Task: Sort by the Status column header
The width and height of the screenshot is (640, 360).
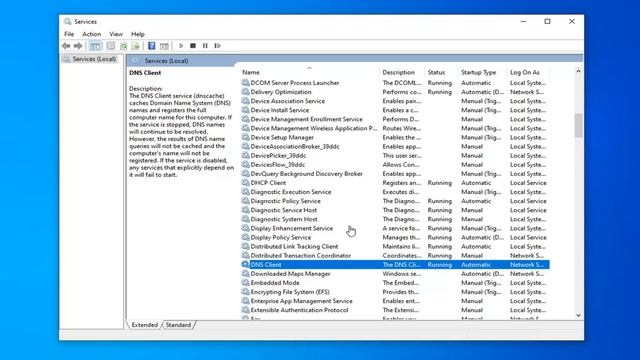Action: (x=441, y=72)
